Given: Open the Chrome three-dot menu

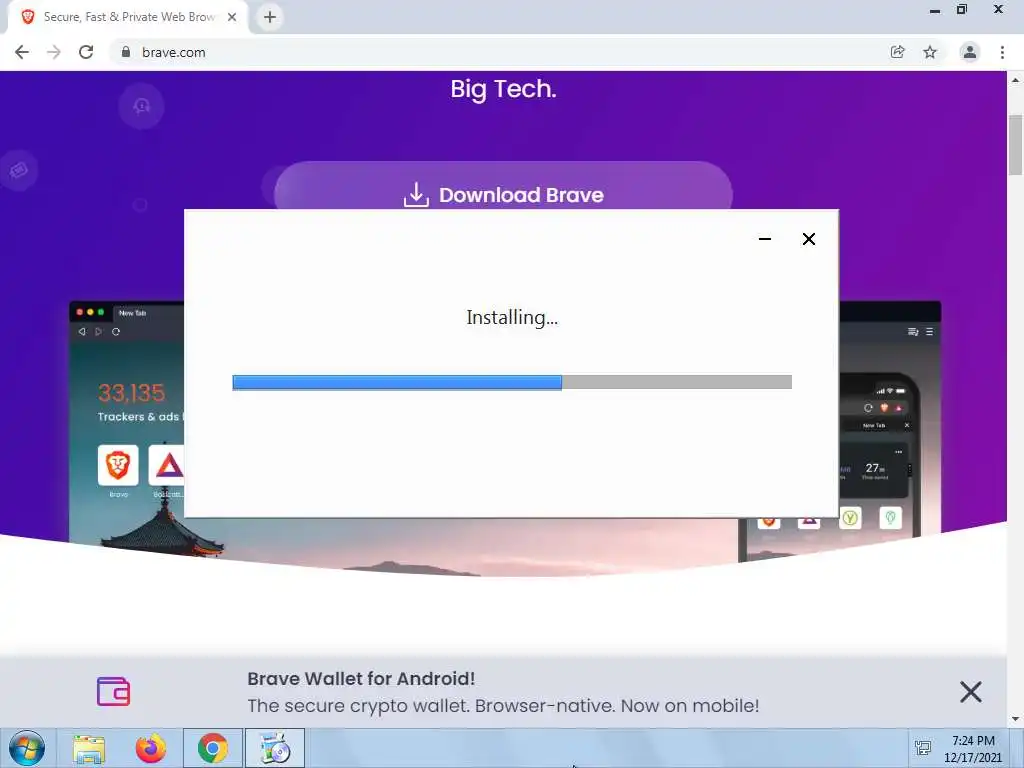Looking at the screenshot, I should [1002, 52].
